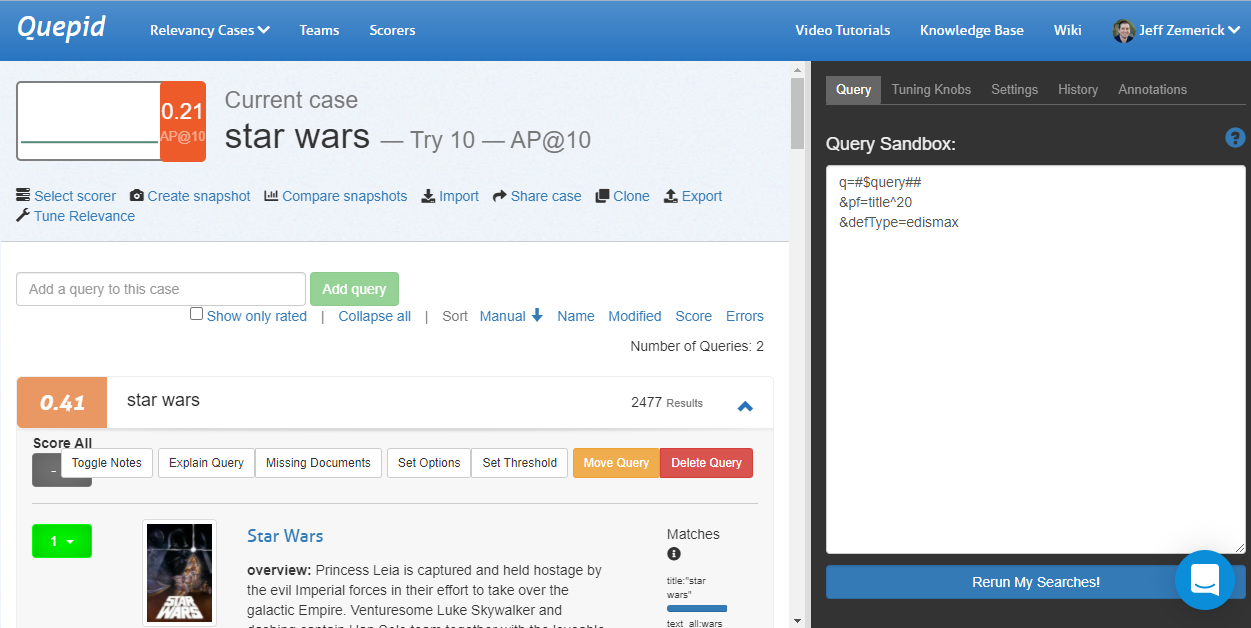Open the rating dropdown showing 1

62,541
